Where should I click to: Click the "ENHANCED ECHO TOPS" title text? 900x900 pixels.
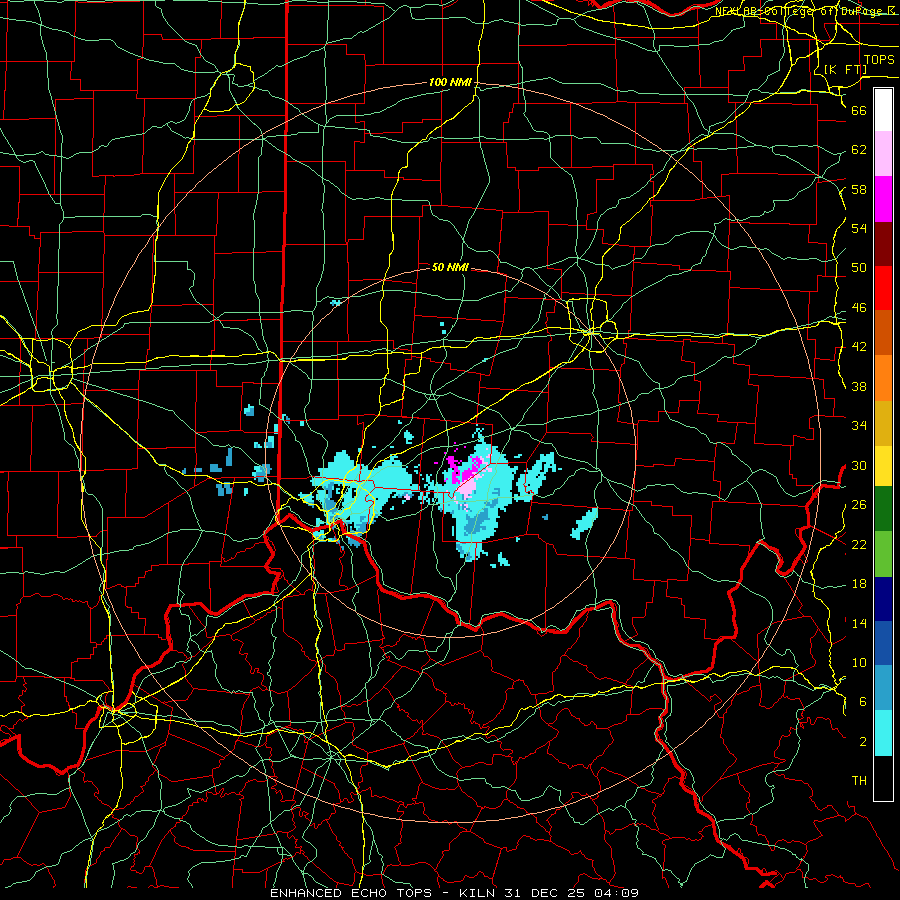point(351,893)
